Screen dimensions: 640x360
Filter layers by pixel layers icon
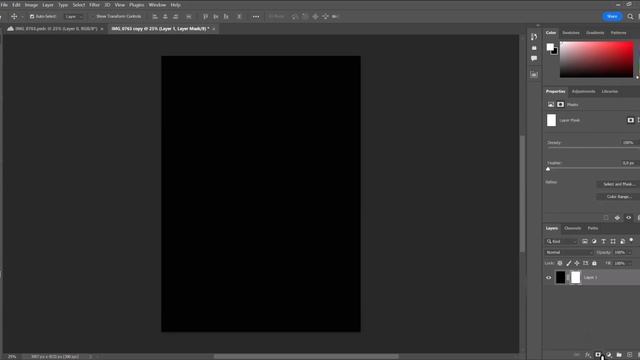click(x=585, y=241)
